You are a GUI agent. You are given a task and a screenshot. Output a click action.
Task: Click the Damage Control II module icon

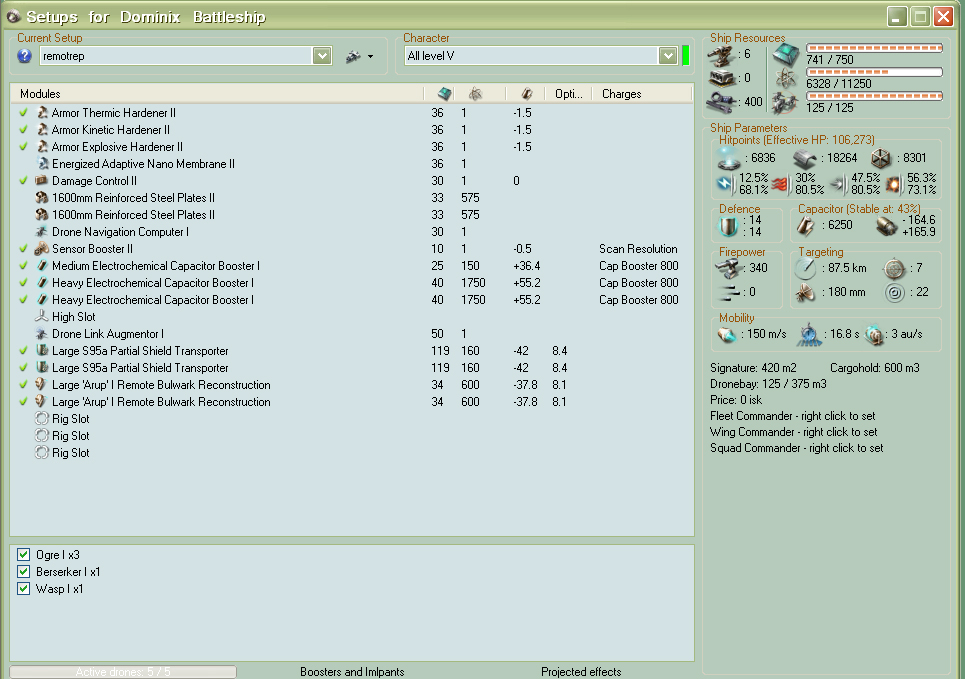click(42, 180)
